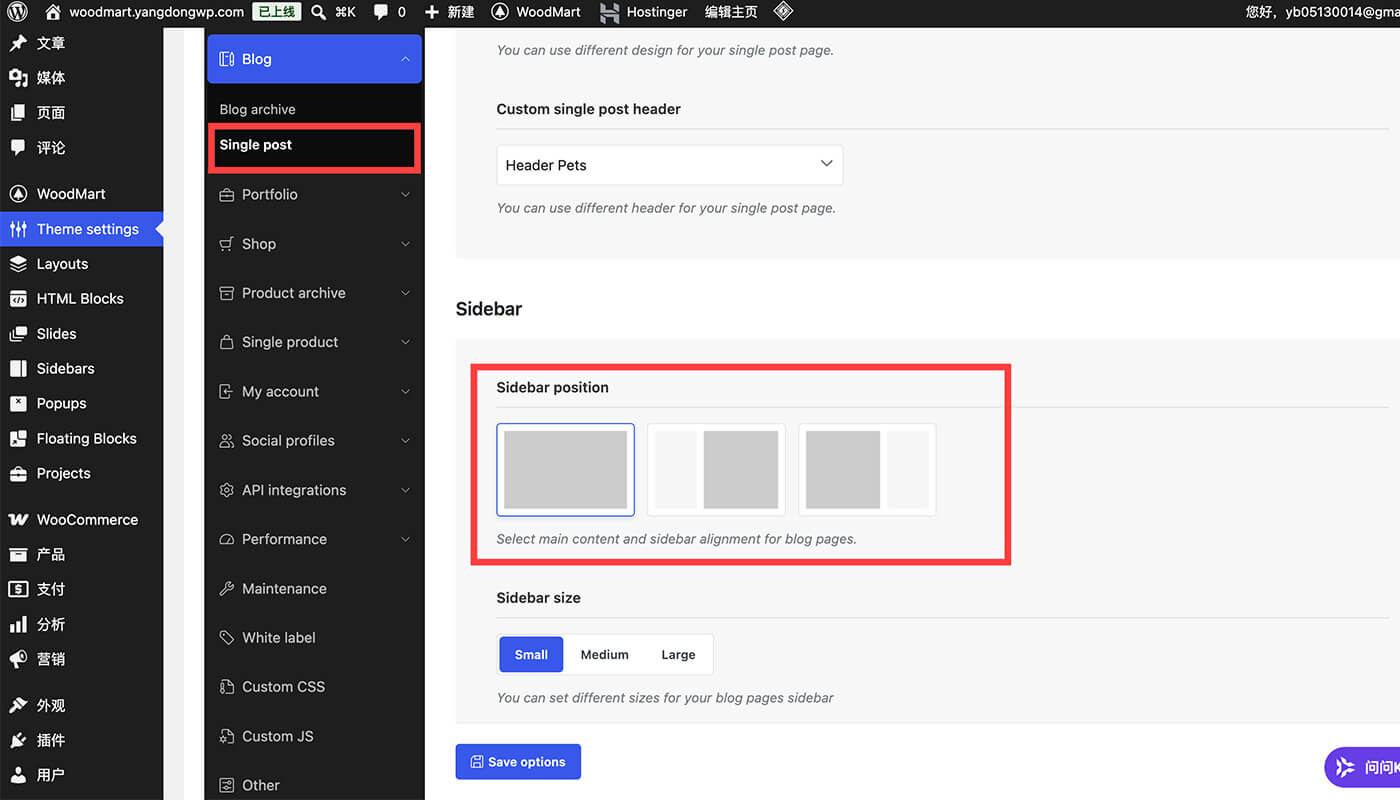Open the White label settings tab
1400x800 pixels.
tap(314, 638)
